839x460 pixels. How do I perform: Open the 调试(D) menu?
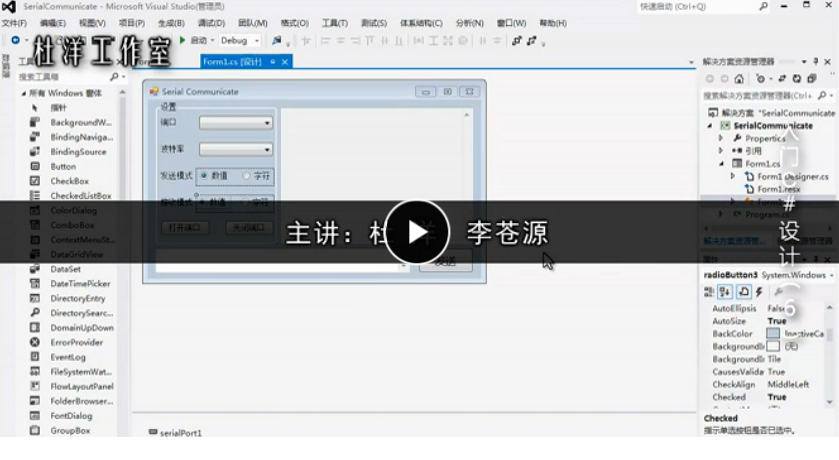pos(211,23)
